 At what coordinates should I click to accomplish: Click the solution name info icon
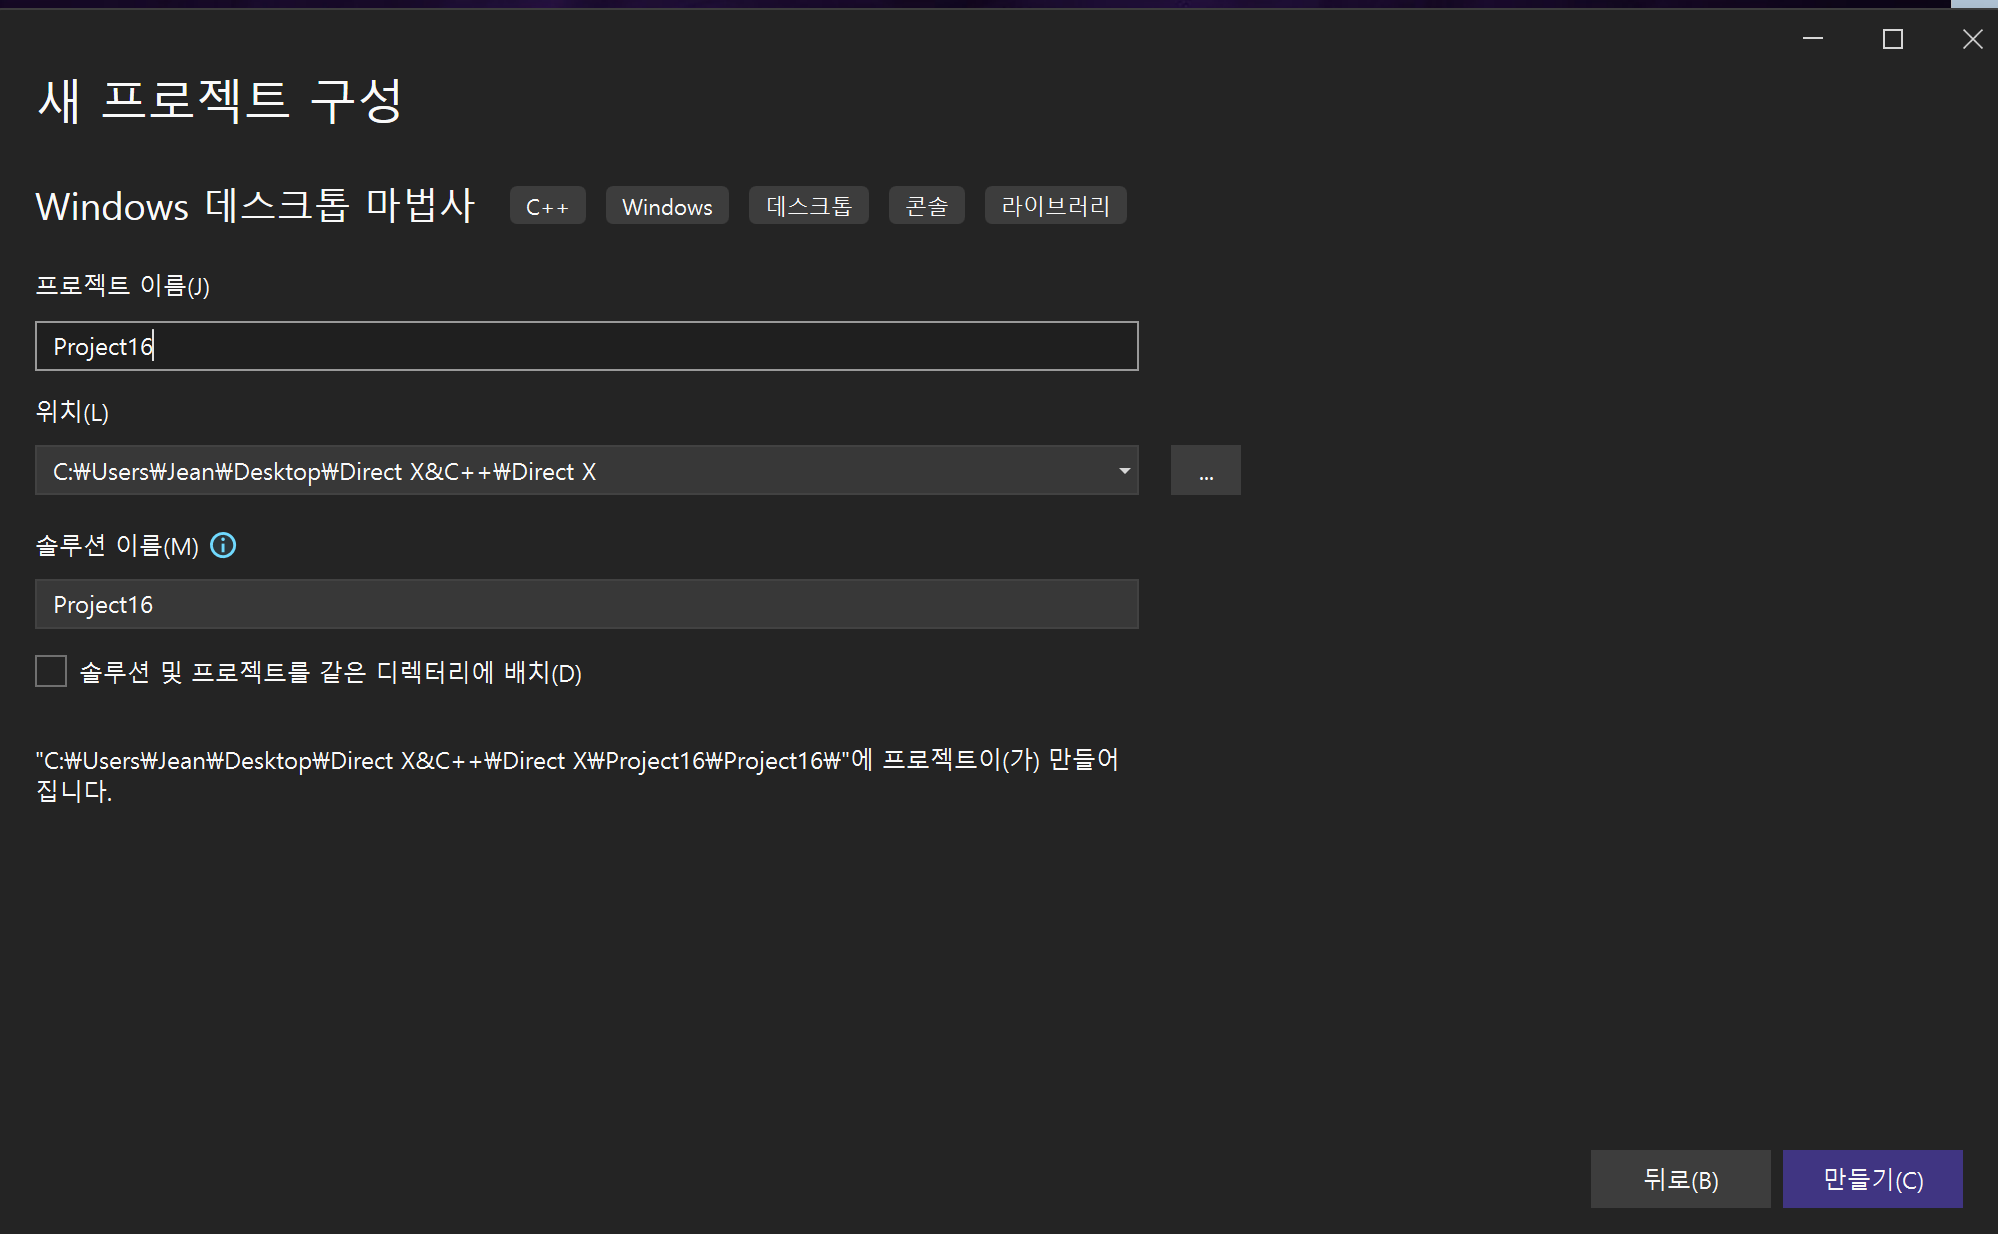click(223, 545)
